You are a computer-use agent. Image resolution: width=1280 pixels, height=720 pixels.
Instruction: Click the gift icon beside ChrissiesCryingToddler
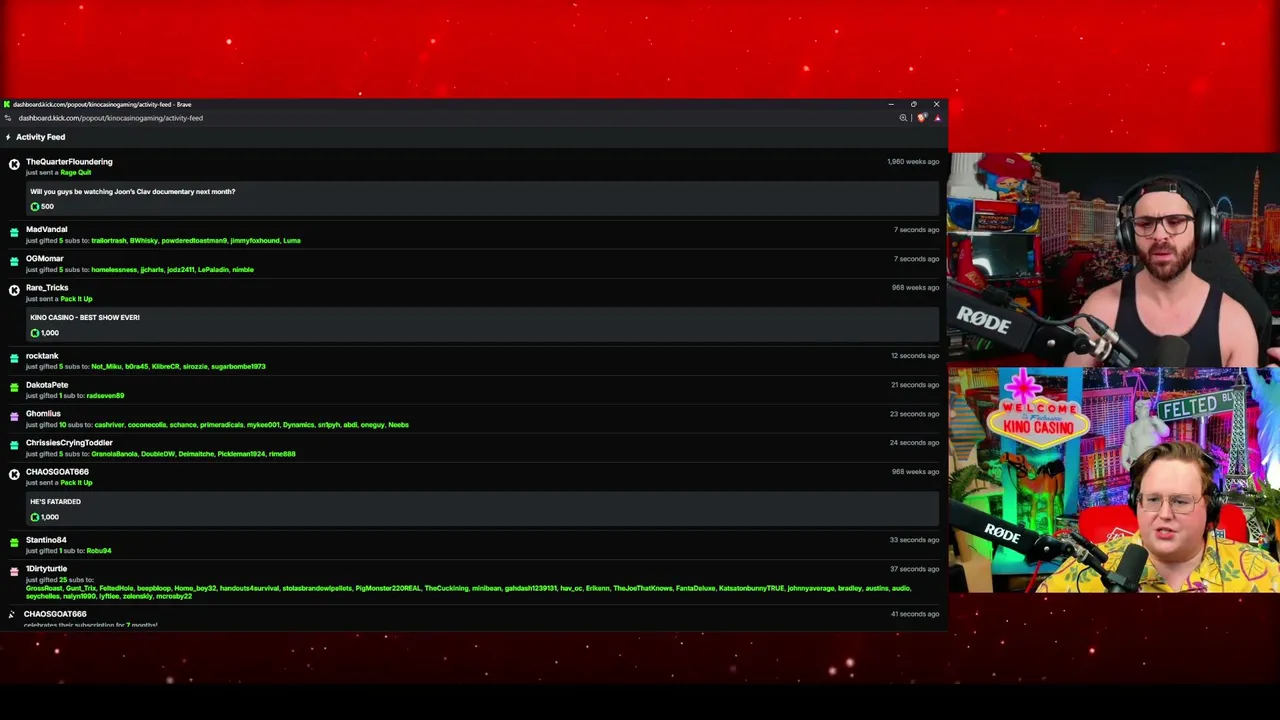click(x=14, y=445)
